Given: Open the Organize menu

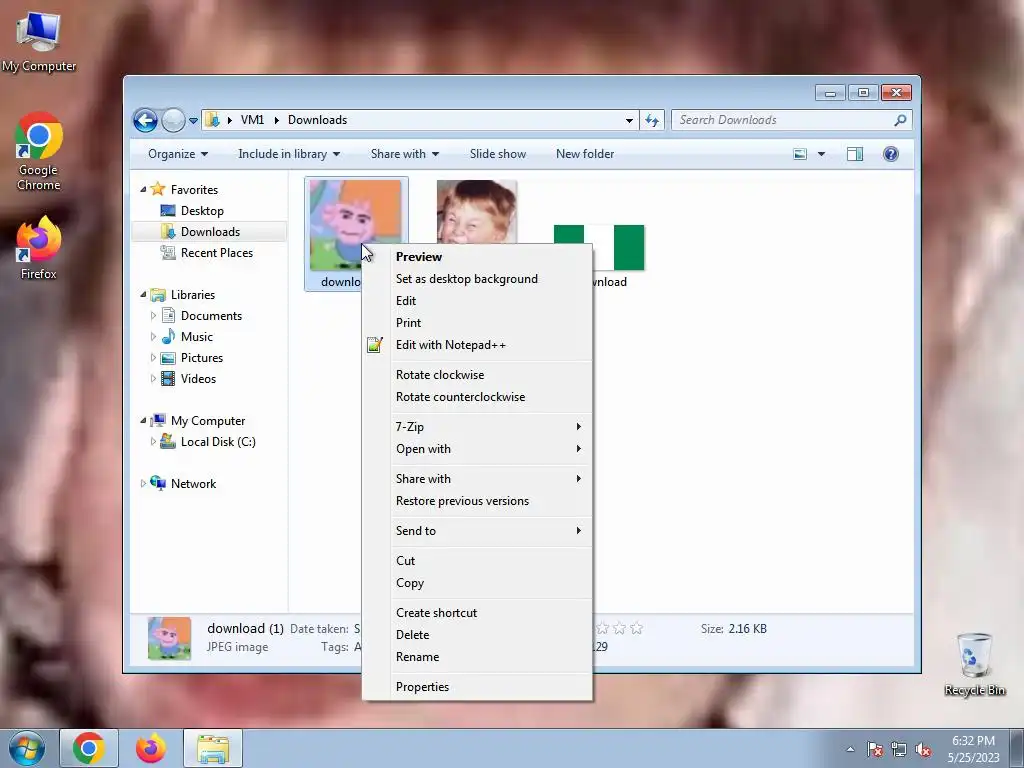Looking at the screenshot, I should pyautogui.click(x=178, y=154).
